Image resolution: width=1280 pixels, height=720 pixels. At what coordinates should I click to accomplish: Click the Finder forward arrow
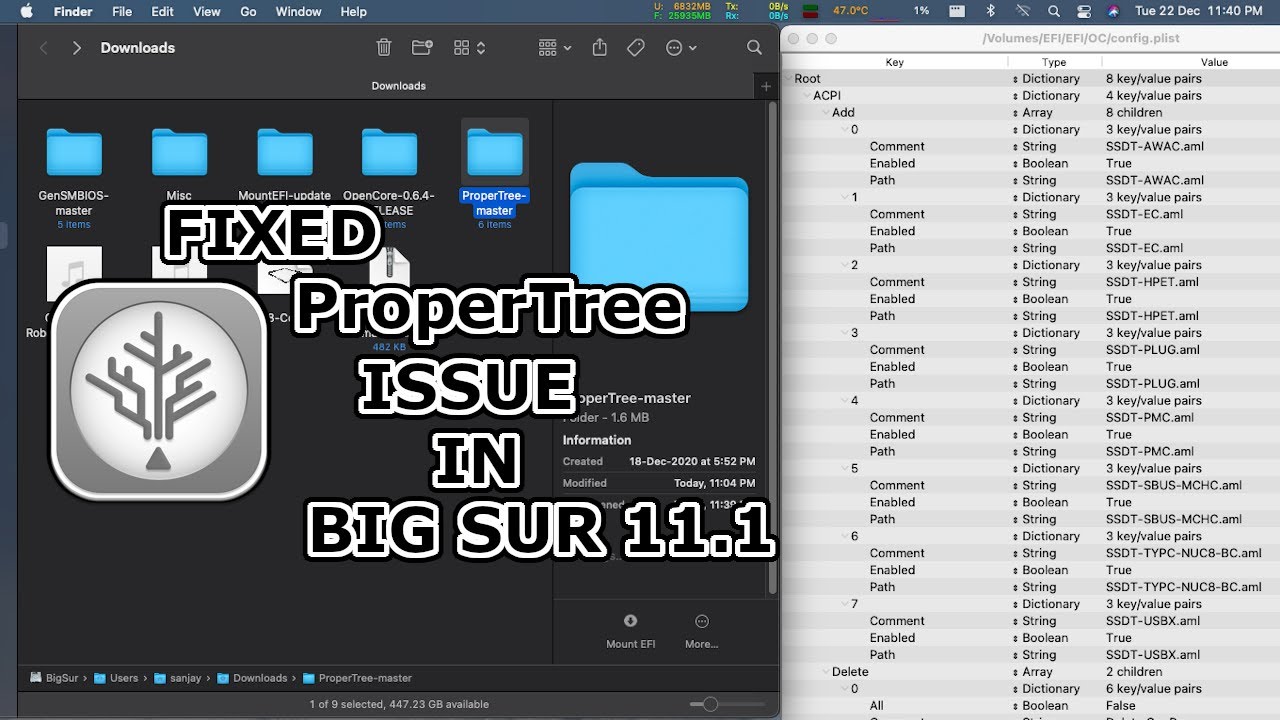click(x=77, y=48)
